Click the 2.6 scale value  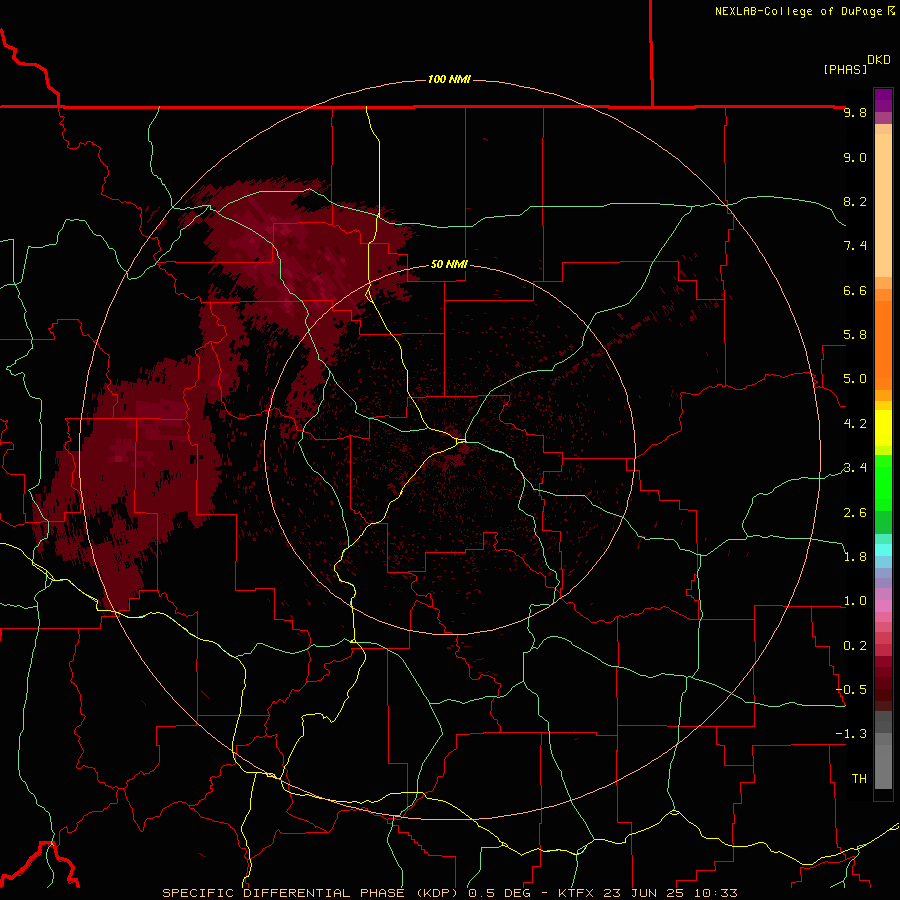tap(855, 512)
